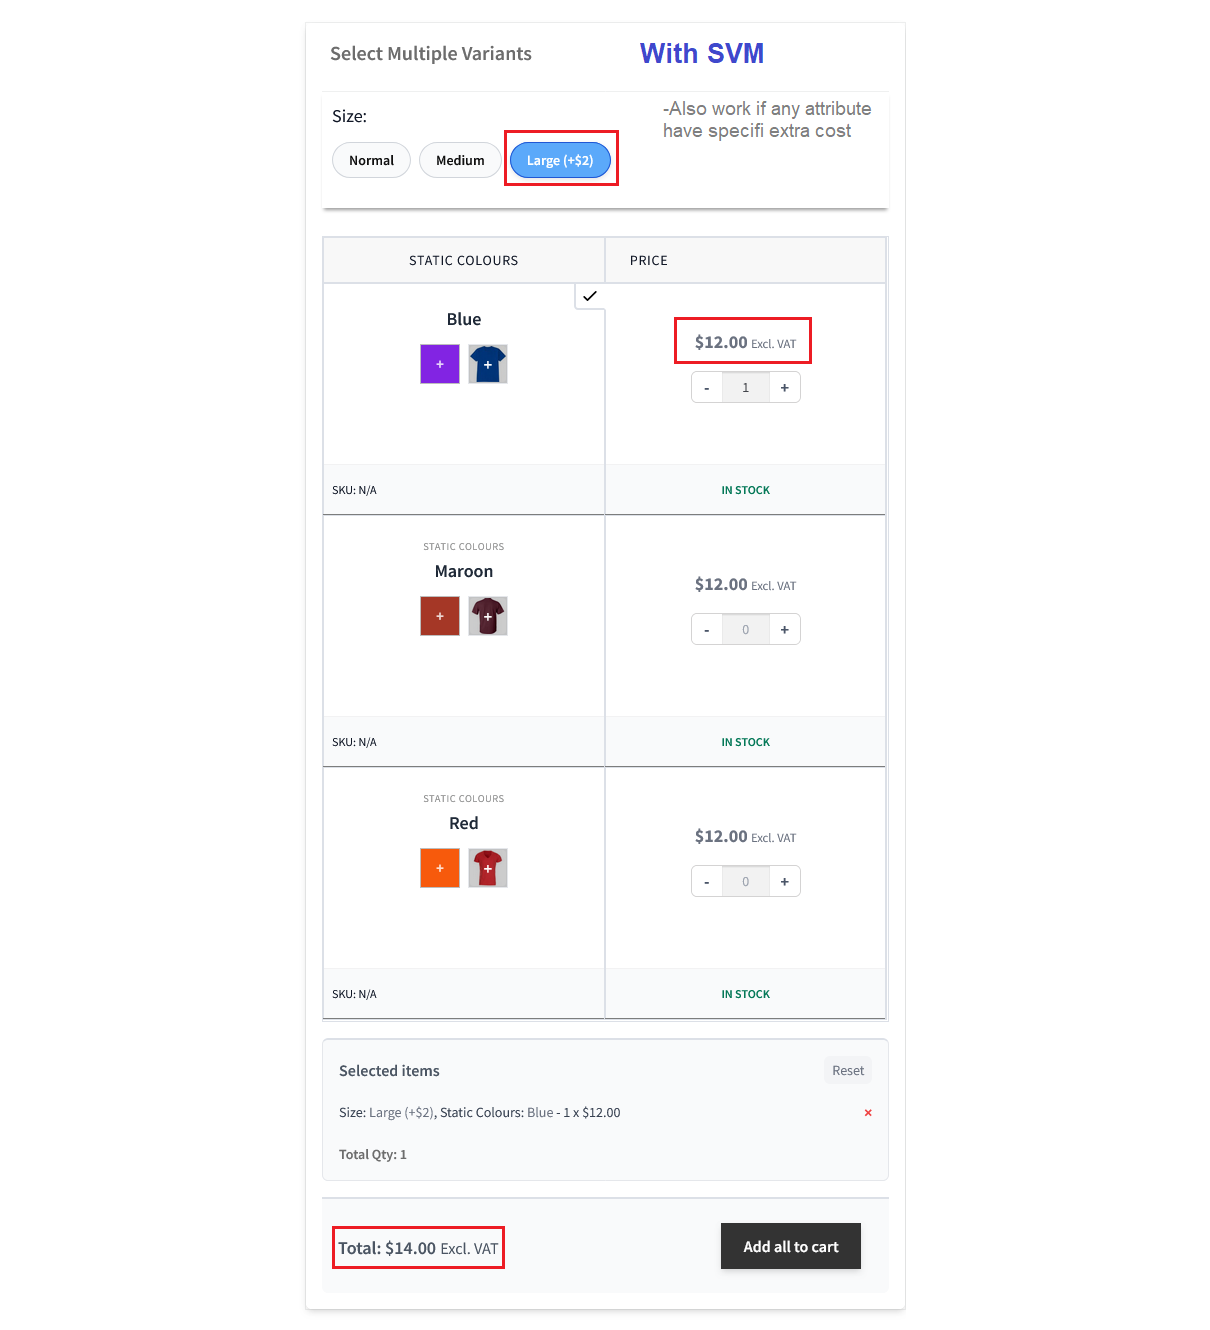This screenshot has height=1330, width=1210.
Task: Select the Normal size option
Action: point(371,160)
